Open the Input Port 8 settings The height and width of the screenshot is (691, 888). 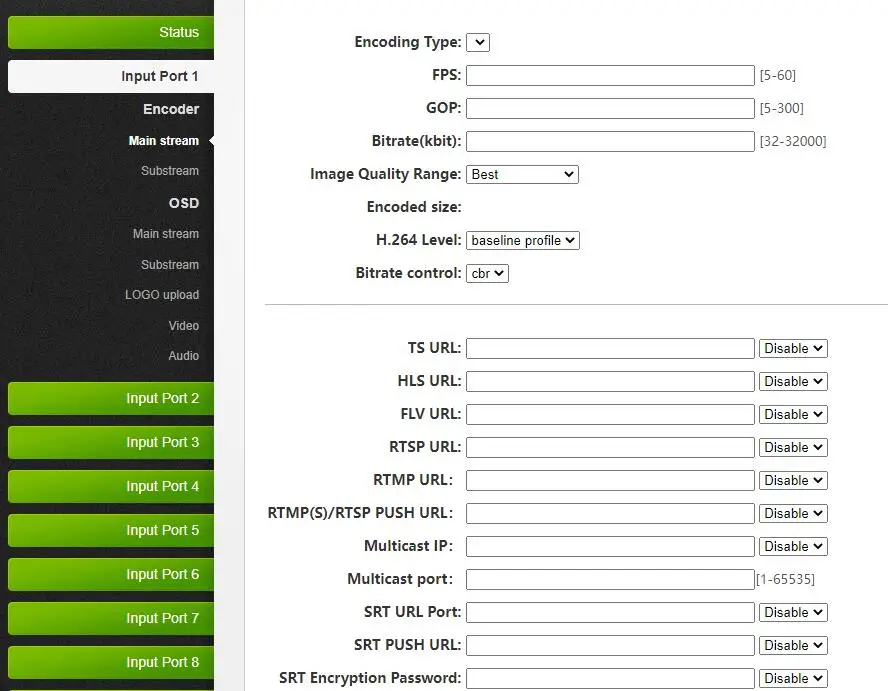(110, 662)
